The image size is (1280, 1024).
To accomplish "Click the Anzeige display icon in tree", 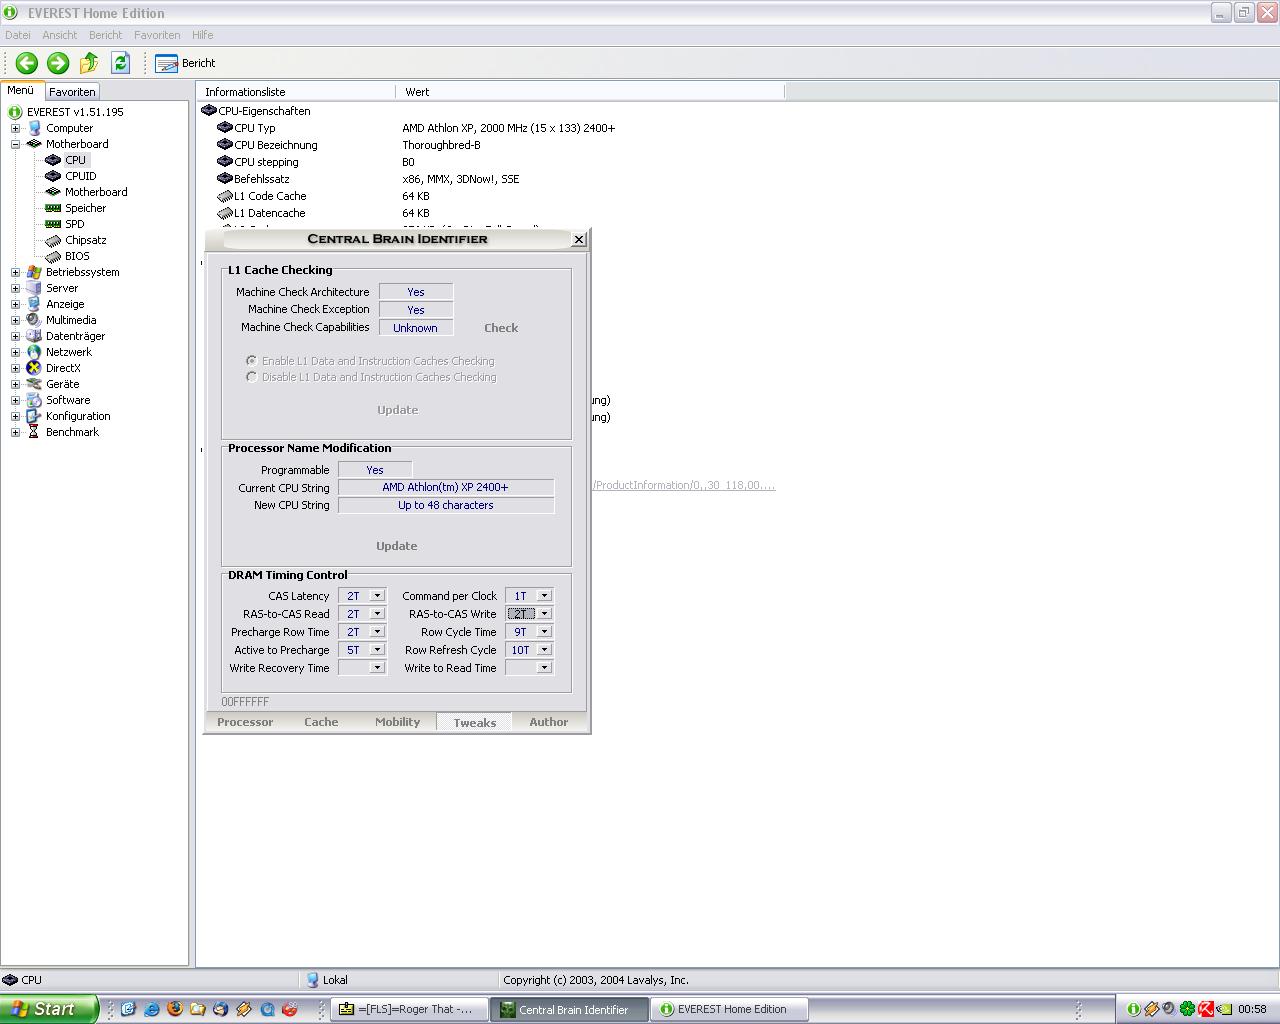I will (34, 304).
